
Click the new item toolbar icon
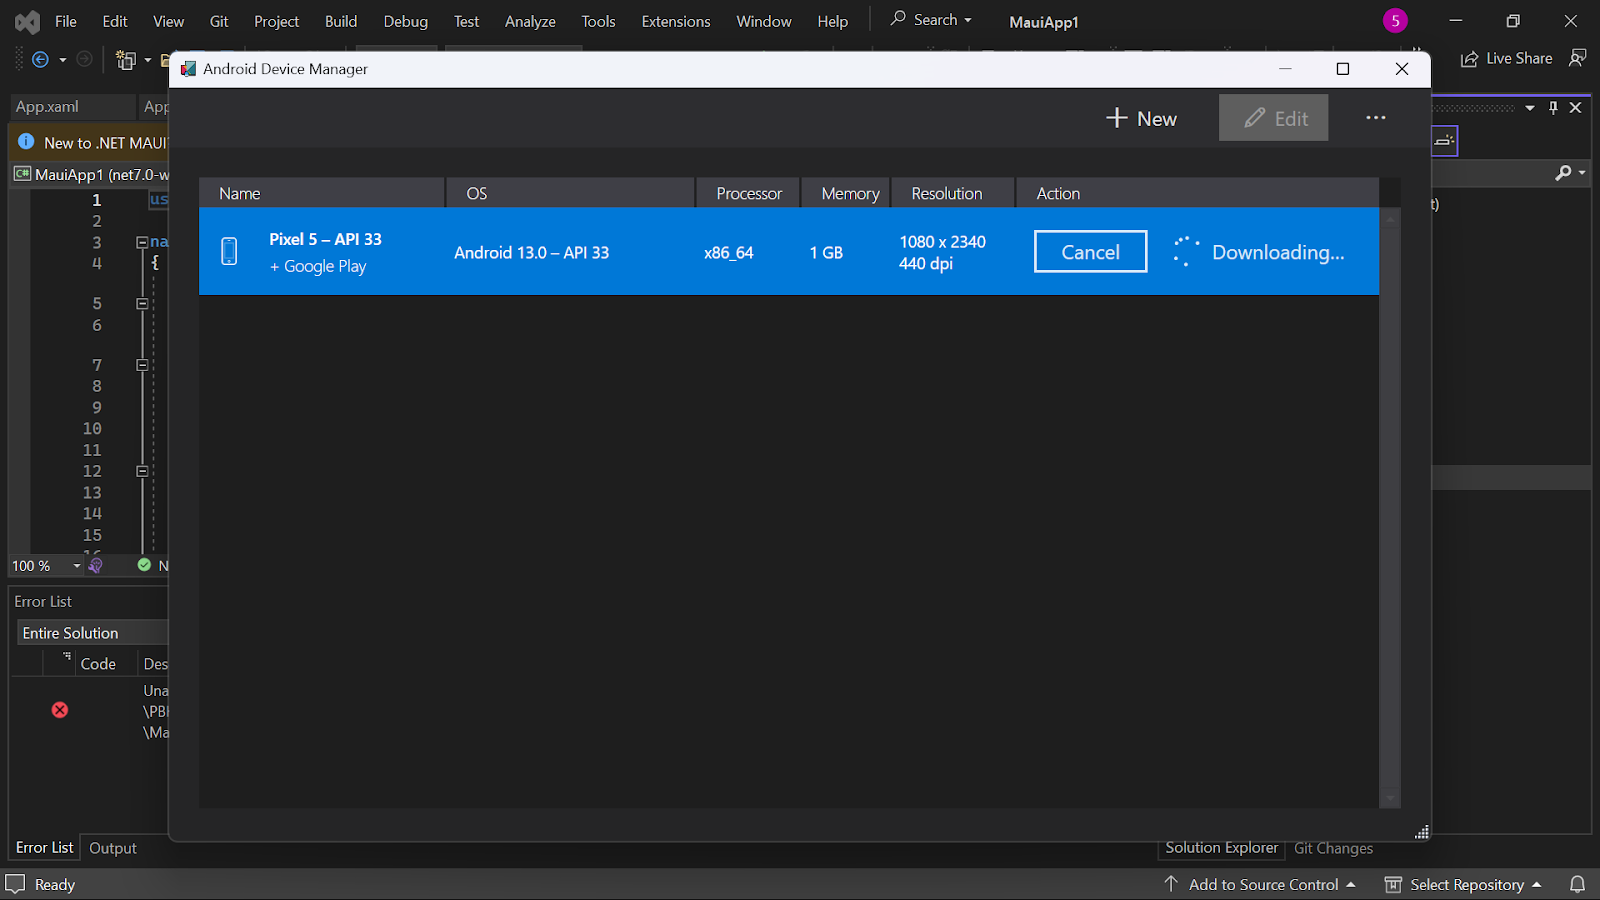[x=125, y=60]
